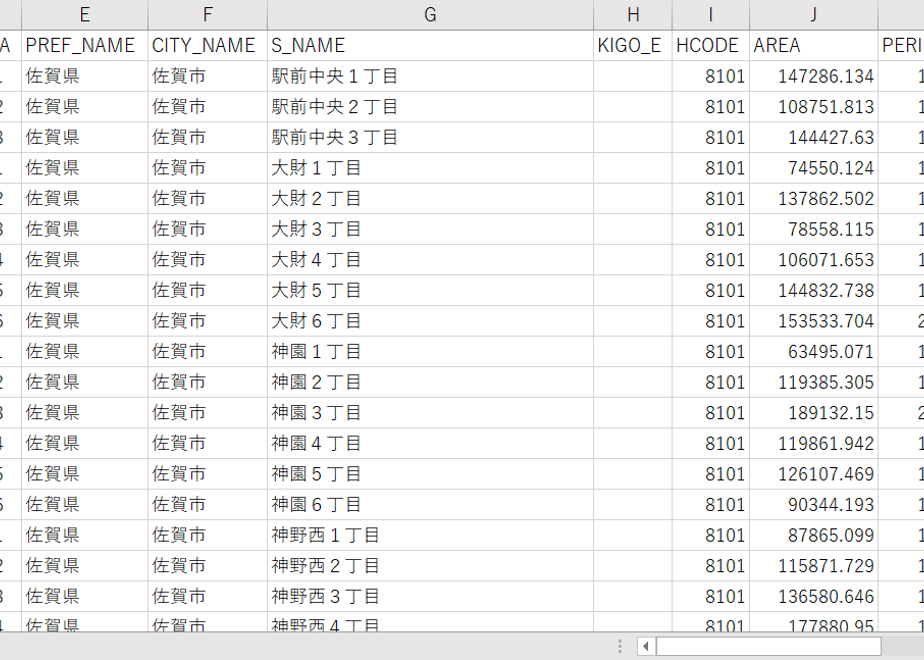Select cell 神園３丁目

coord(430,413)
